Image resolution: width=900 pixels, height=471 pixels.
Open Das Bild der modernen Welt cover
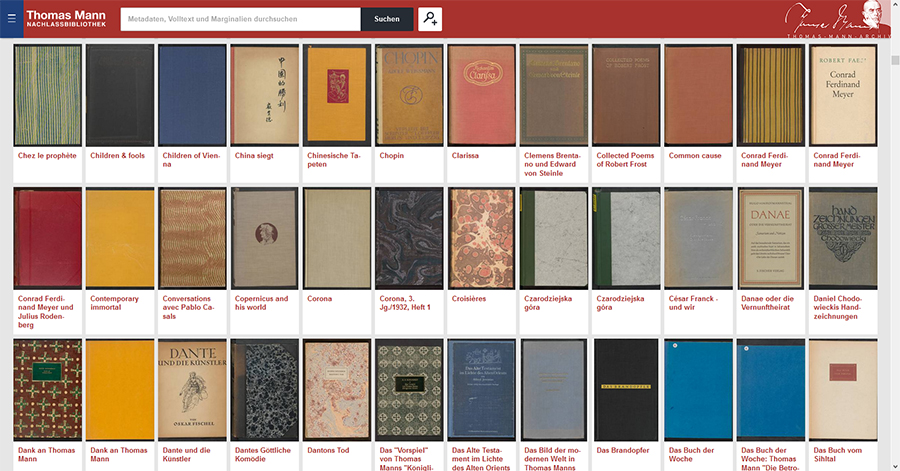click(x=554, y=390)
